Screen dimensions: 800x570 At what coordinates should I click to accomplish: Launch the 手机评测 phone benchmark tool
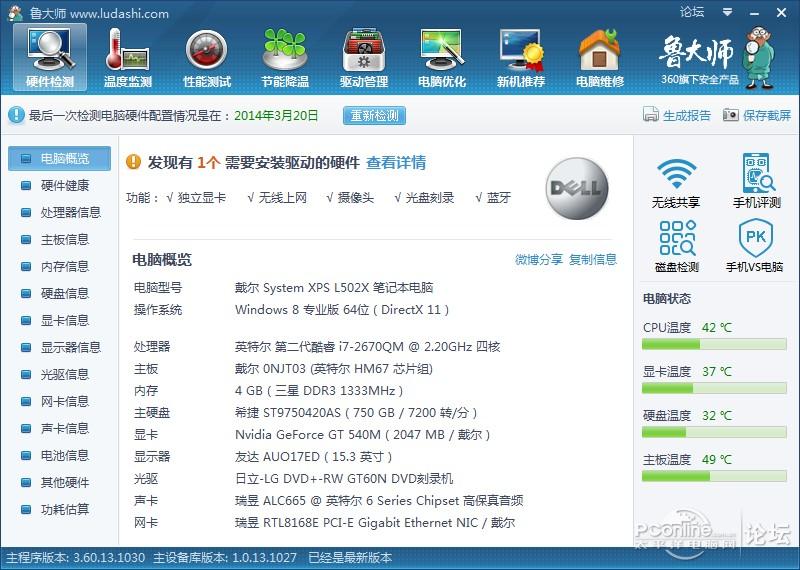coord(757,181)
